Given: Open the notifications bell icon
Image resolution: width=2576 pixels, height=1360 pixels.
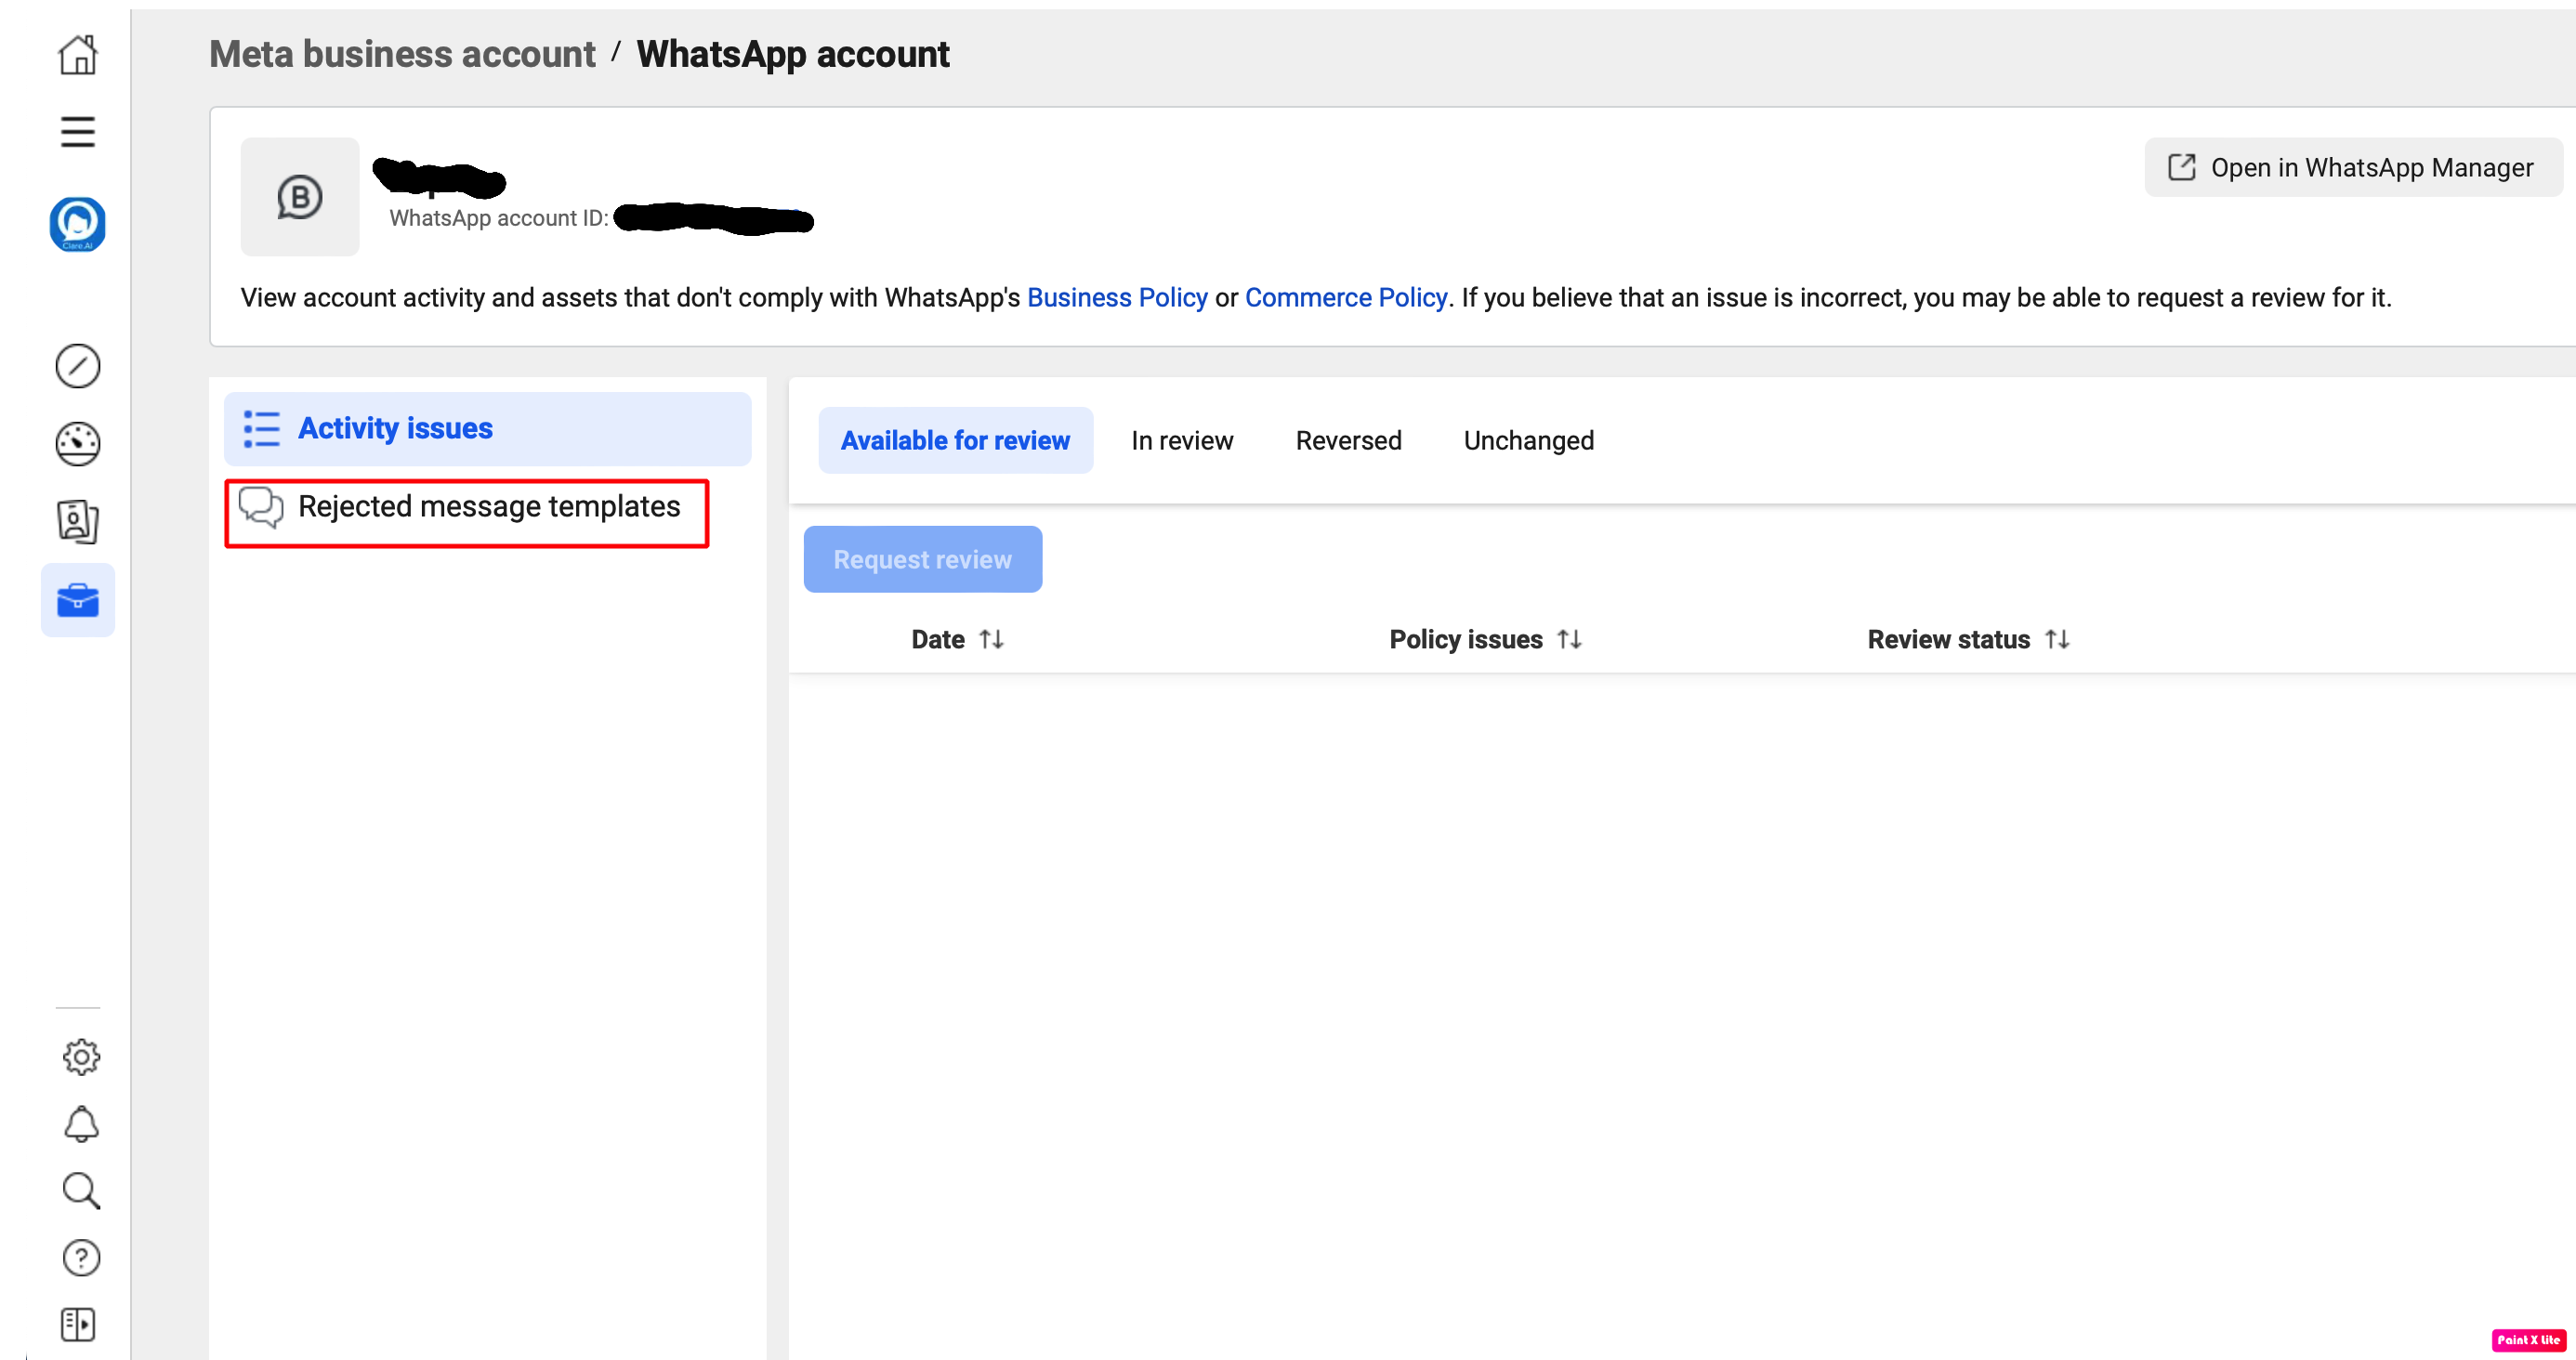Looking at the screenshot, I should point(80,1123).
